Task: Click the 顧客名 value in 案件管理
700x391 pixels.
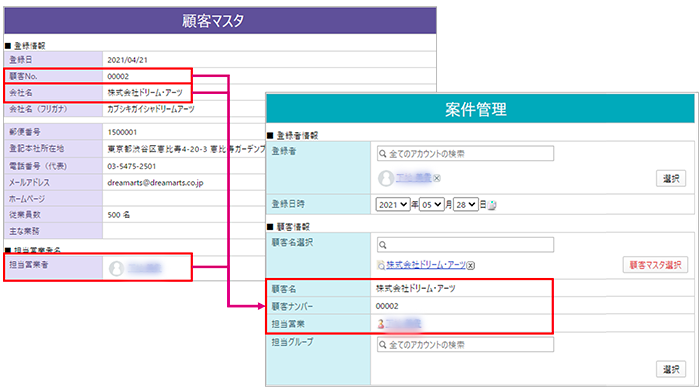Action: 416,288
